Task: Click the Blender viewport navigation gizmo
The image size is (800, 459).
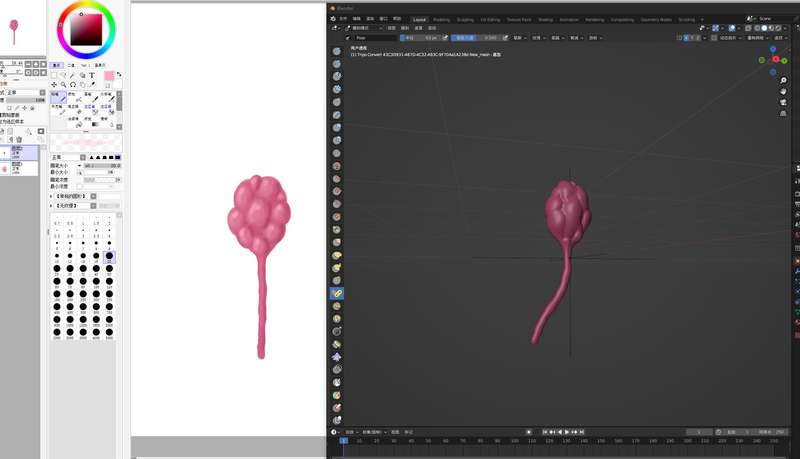Action: coord(775,59)
